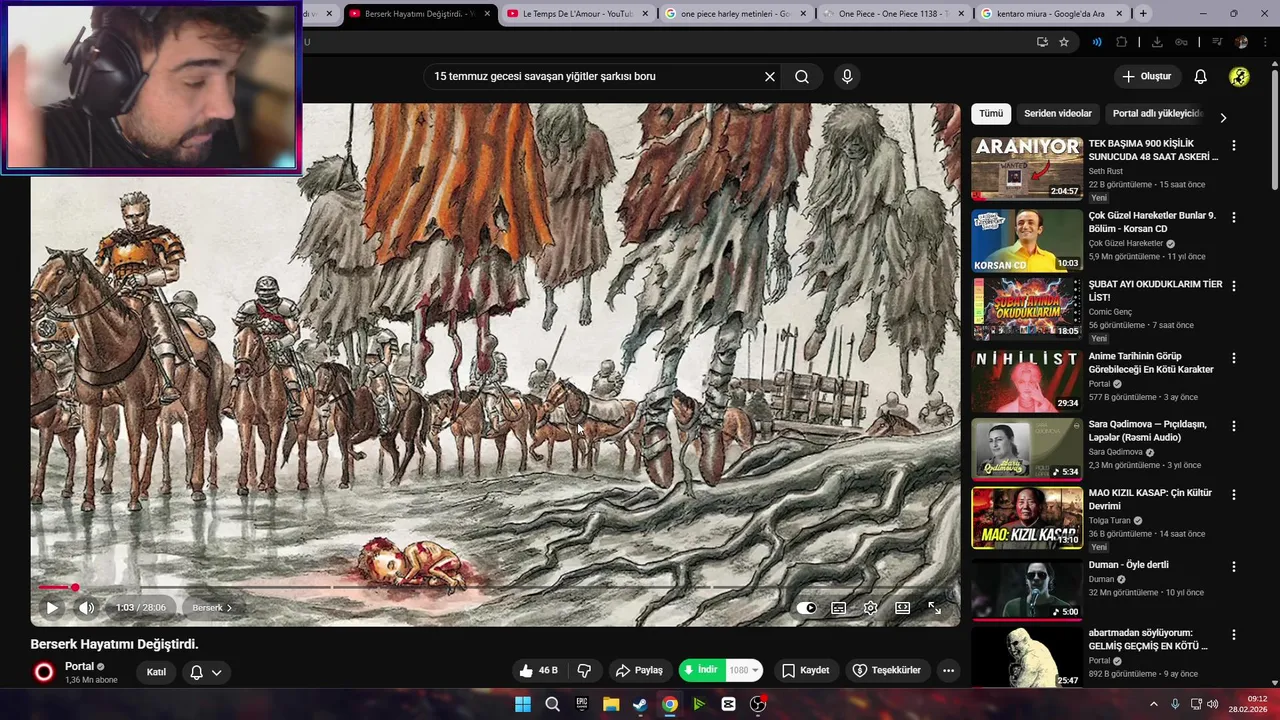Toggle the autoplay switch in player

[x=807, y=608]
